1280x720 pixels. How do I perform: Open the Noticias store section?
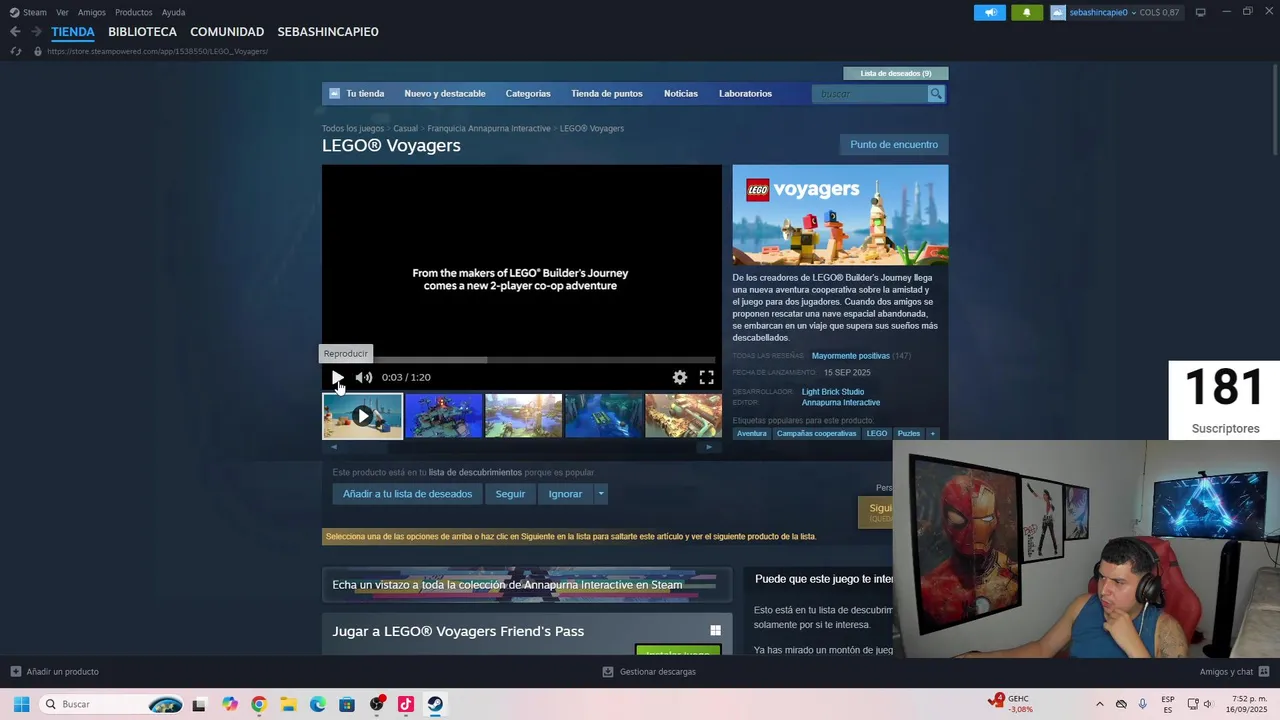click(681, 93)
